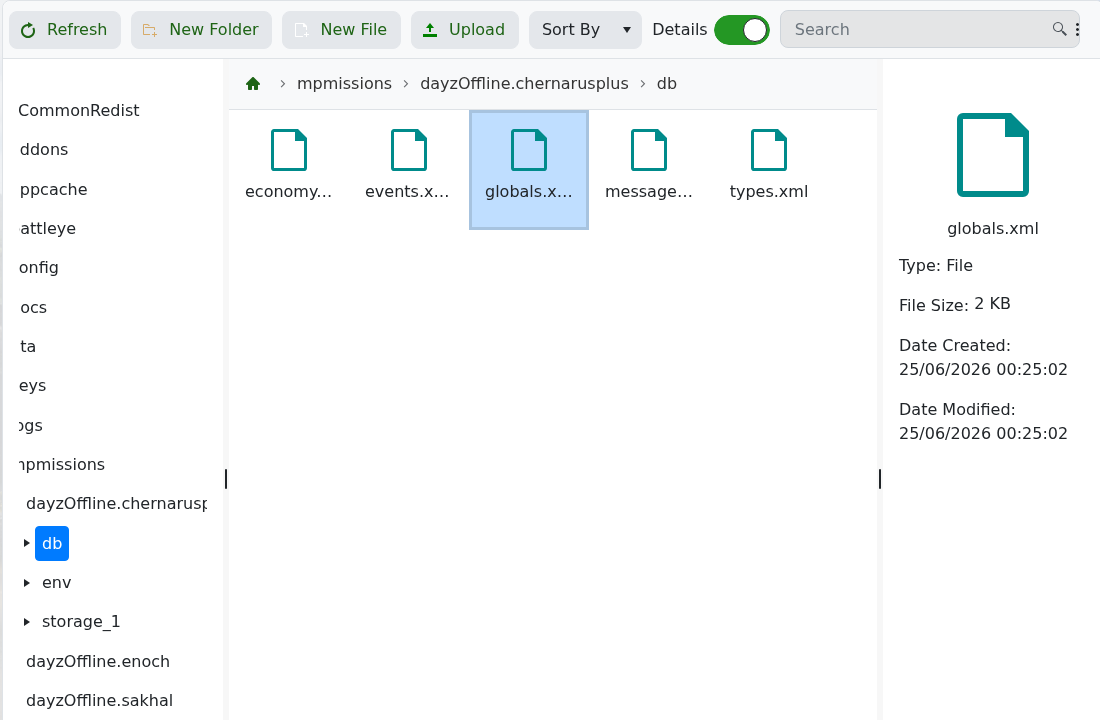Select dayzOffline.enoch in tree
The width and height of the screenshot is (1100, 720).
click(x=98, y=662)
